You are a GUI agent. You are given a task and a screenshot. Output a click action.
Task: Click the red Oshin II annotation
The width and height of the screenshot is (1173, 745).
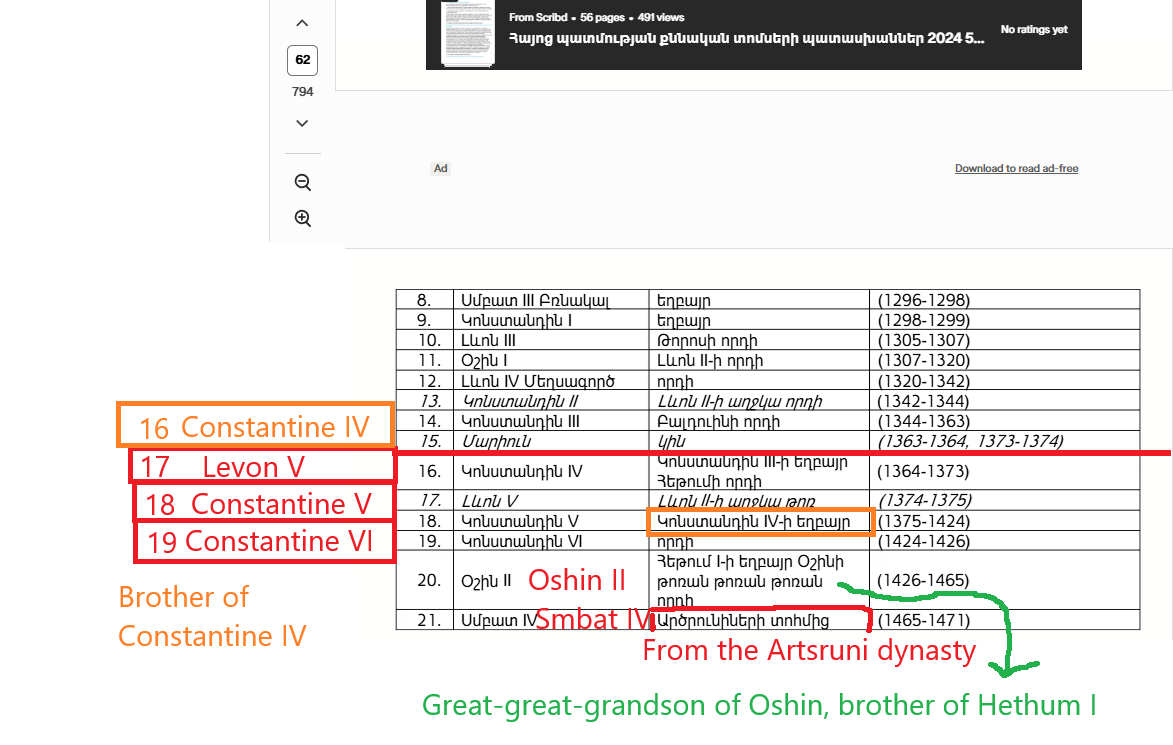tap(577, 580)
